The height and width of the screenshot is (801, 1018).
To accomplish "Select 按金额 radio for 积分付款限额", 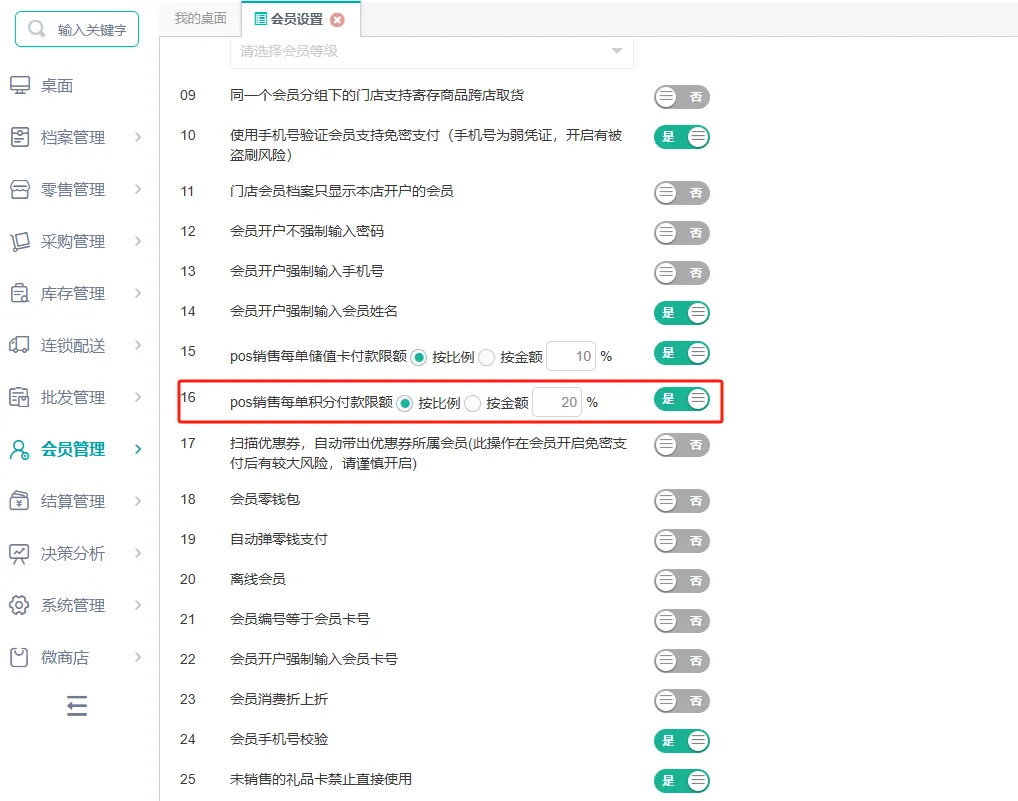I will tap(473, 404).
